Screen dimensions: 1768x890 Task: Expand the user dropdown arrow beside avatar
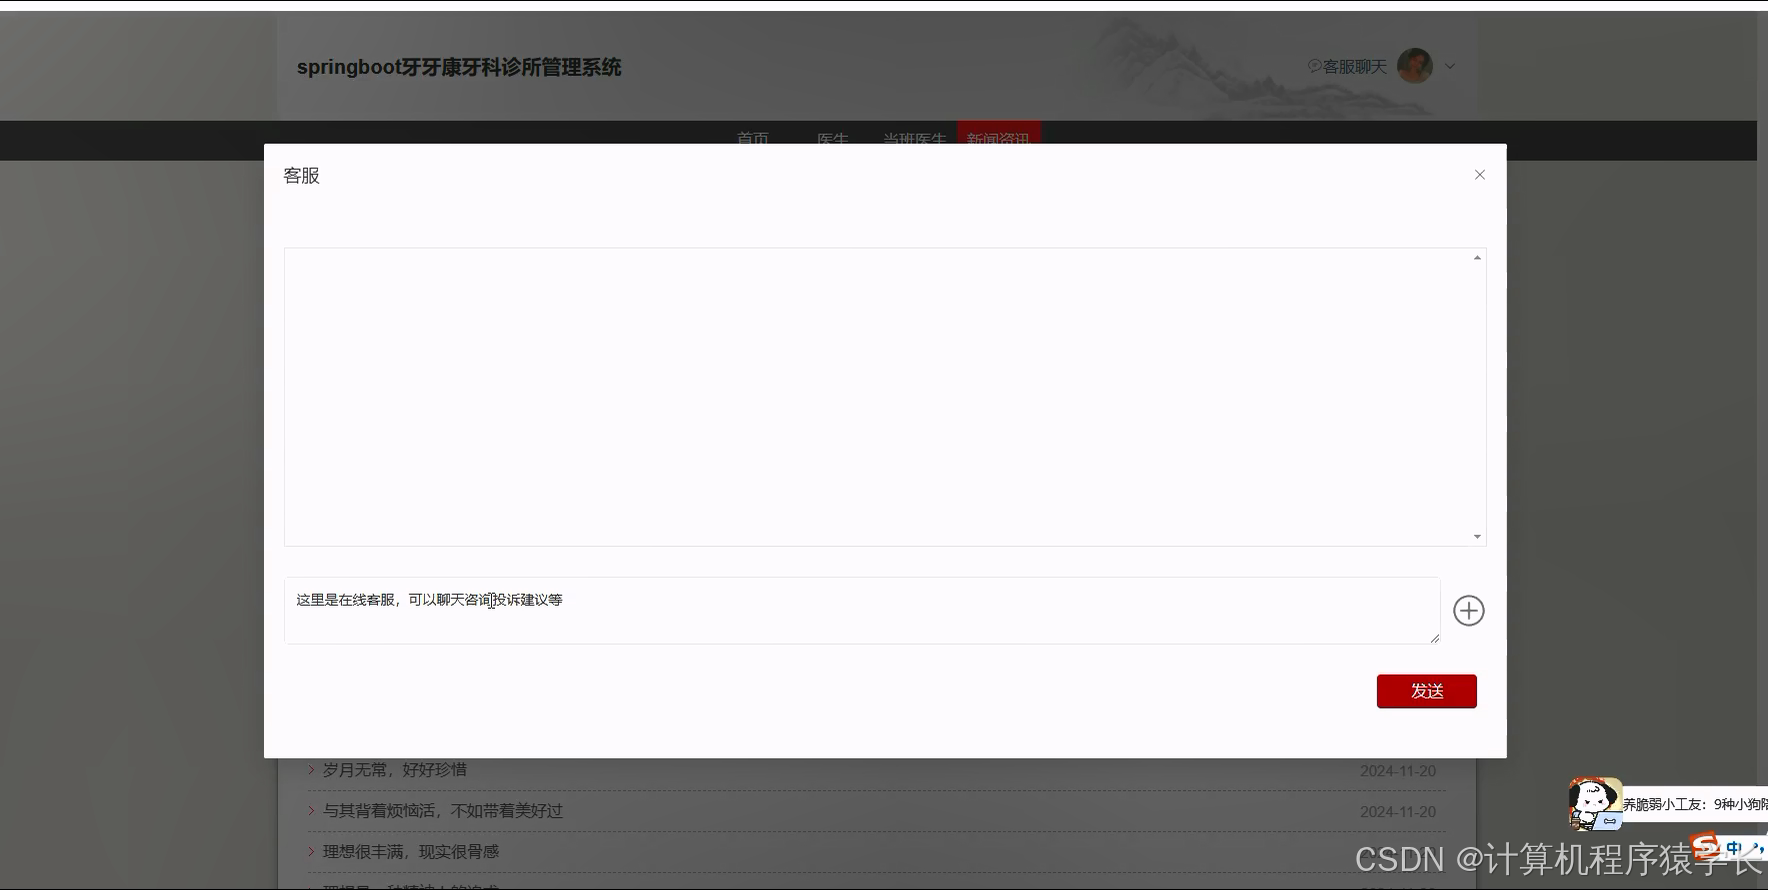click(1449, 66)
